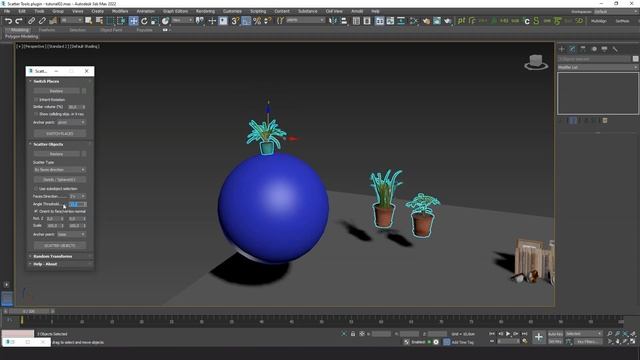The width and height of the screenshot is (640, 360).
Task: Open the File menu
Action: pyautogui.click(x=7, y=11)
